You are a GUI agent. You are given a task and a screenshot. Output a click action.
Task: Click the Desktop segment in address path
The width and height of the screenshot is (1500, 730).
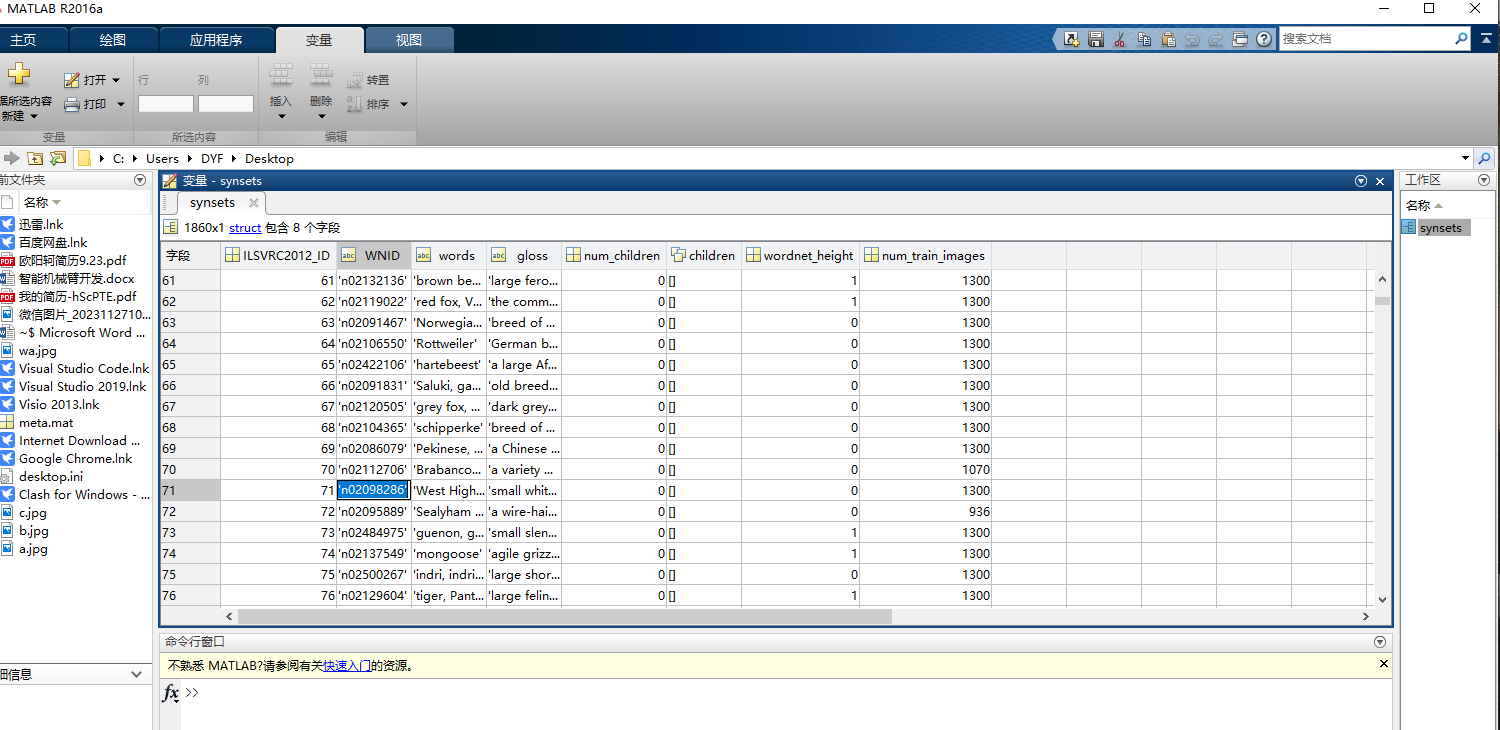coord(269,158)
